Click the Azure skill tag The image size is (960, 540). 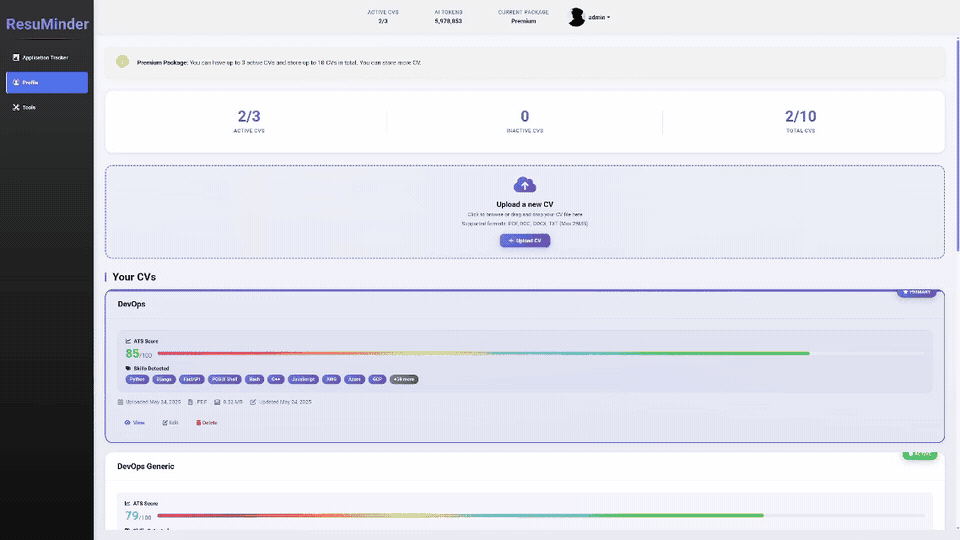coord(354,380)
